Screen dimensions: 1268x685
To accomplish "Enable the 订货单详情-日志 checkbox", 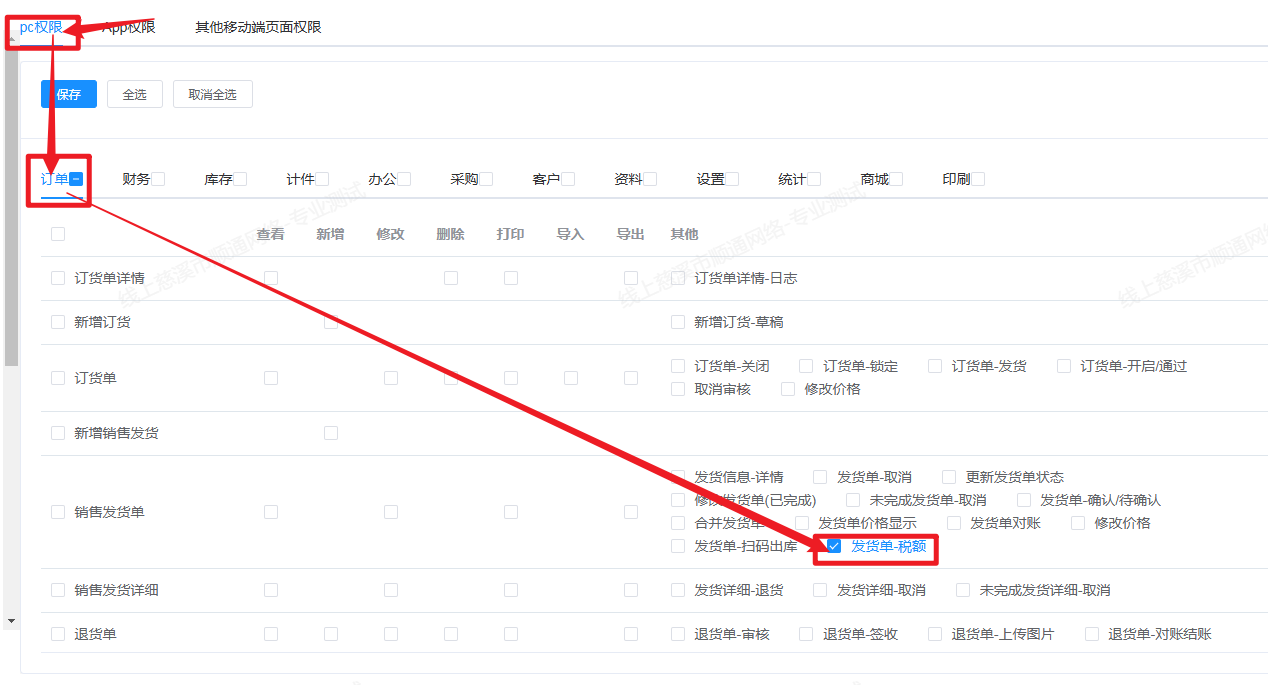I will coord(678,278).
